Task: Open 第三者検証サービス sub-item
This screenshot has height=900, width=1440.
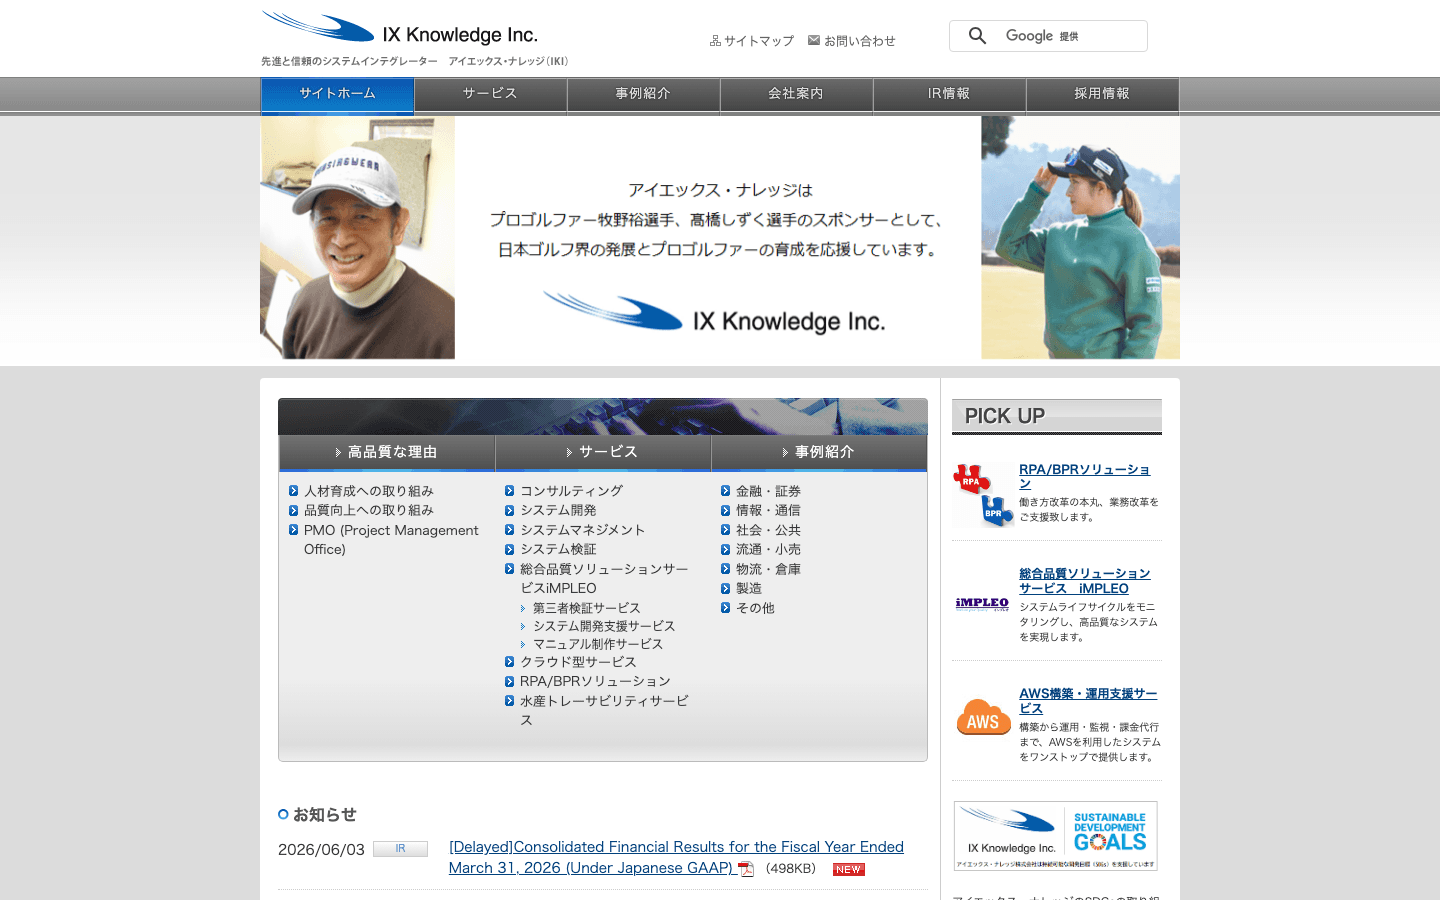Action: pyautogui.click(x=586, y=608)
